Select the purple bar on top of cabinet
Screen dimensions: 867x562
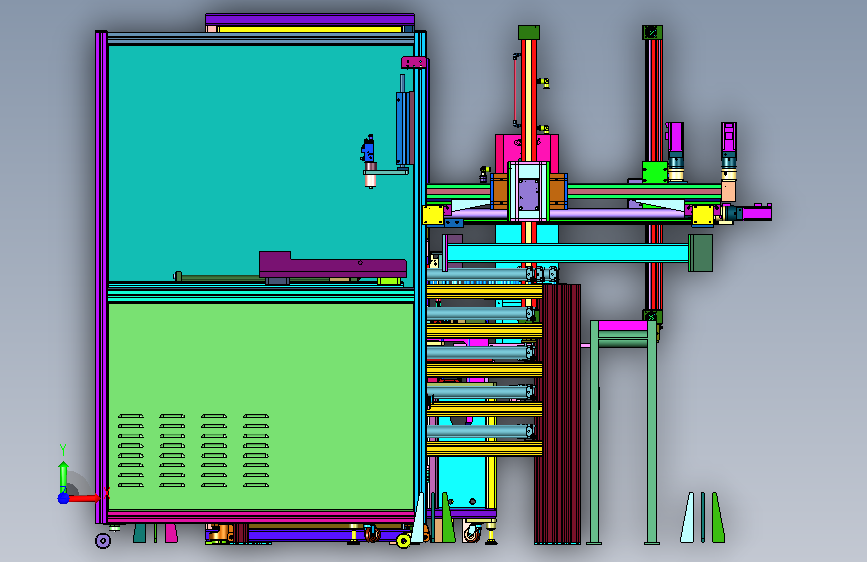310,19
